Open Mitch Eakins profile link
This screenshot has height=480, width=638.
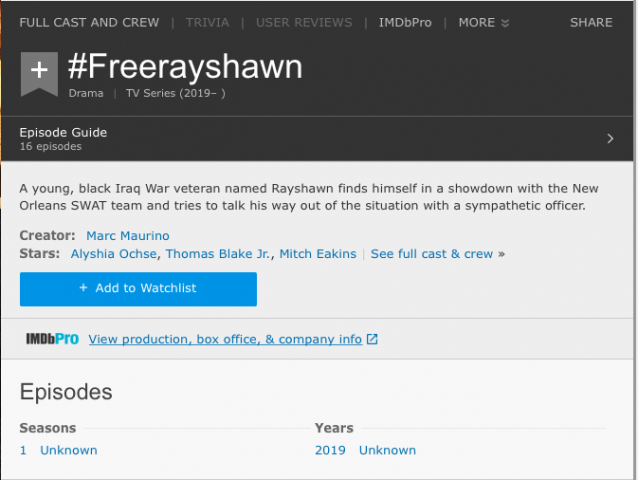[x=318, y=254]
